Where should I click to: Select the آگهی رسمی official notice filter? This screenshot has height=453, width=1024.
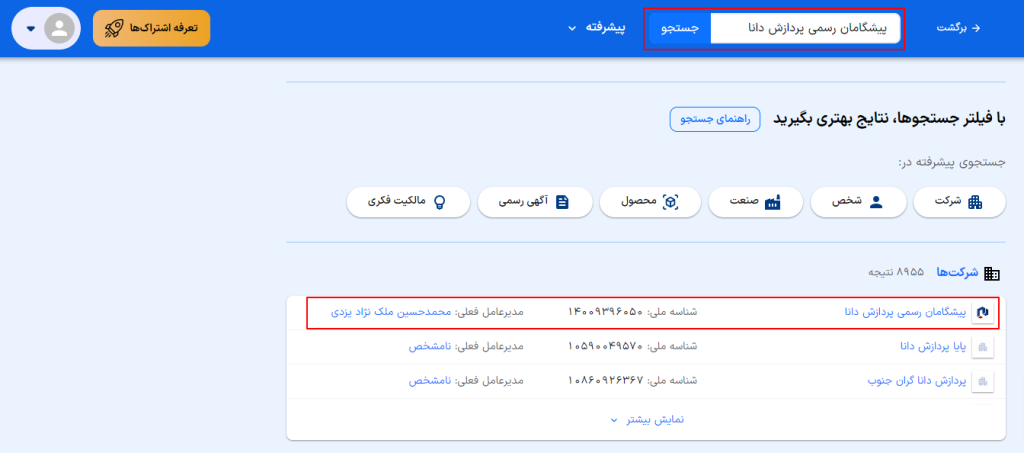(536, 202)
